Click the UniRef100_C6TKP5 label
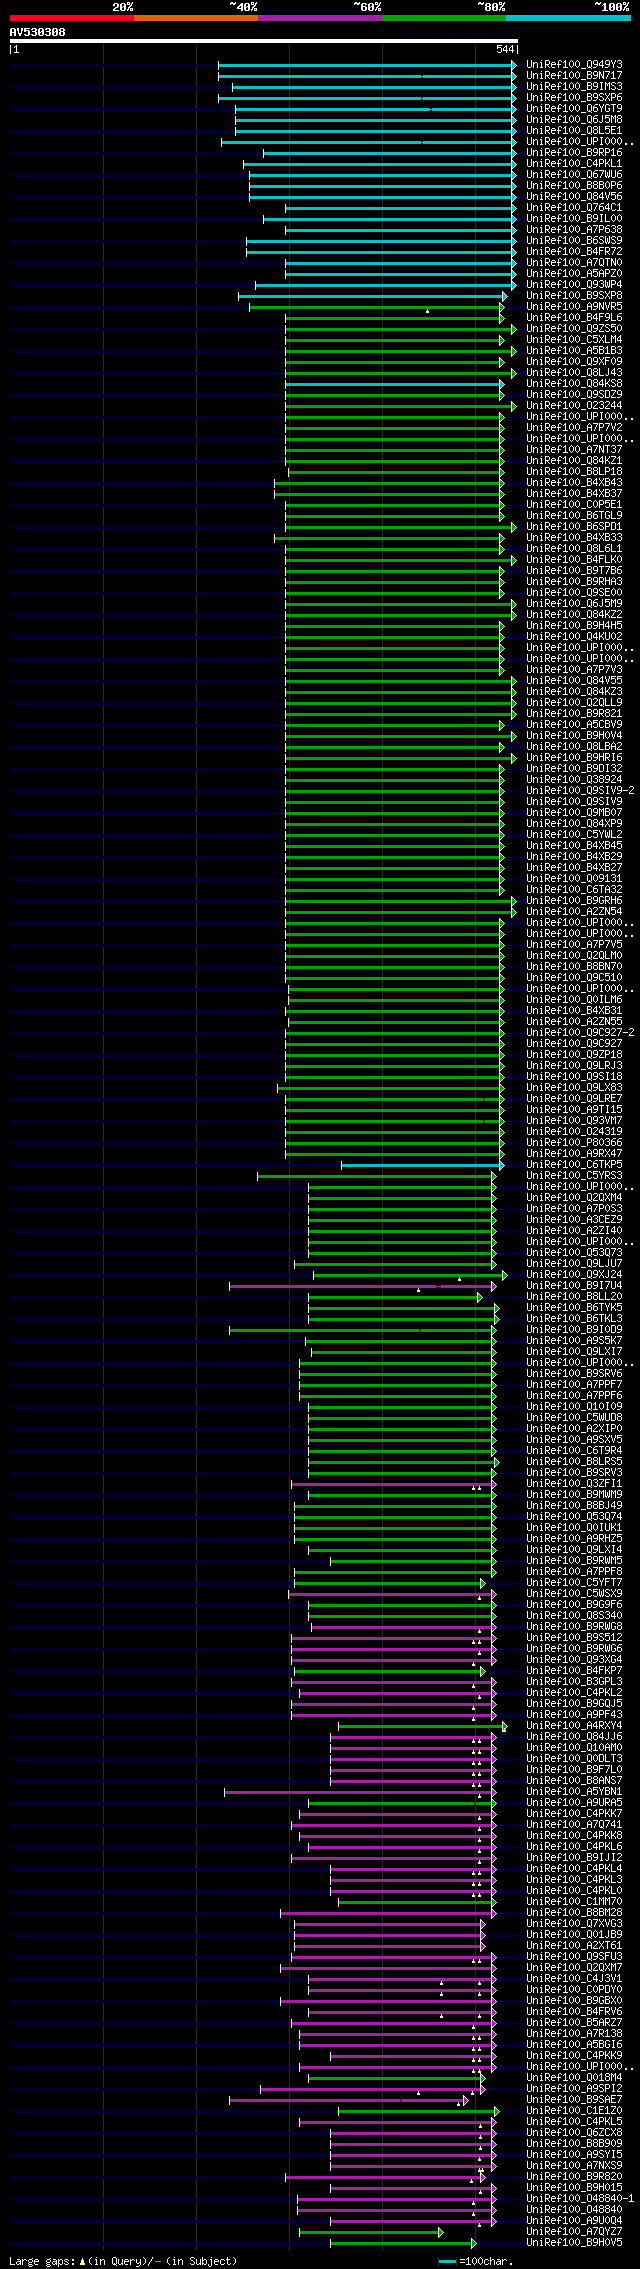 [x=574, y=1164]
